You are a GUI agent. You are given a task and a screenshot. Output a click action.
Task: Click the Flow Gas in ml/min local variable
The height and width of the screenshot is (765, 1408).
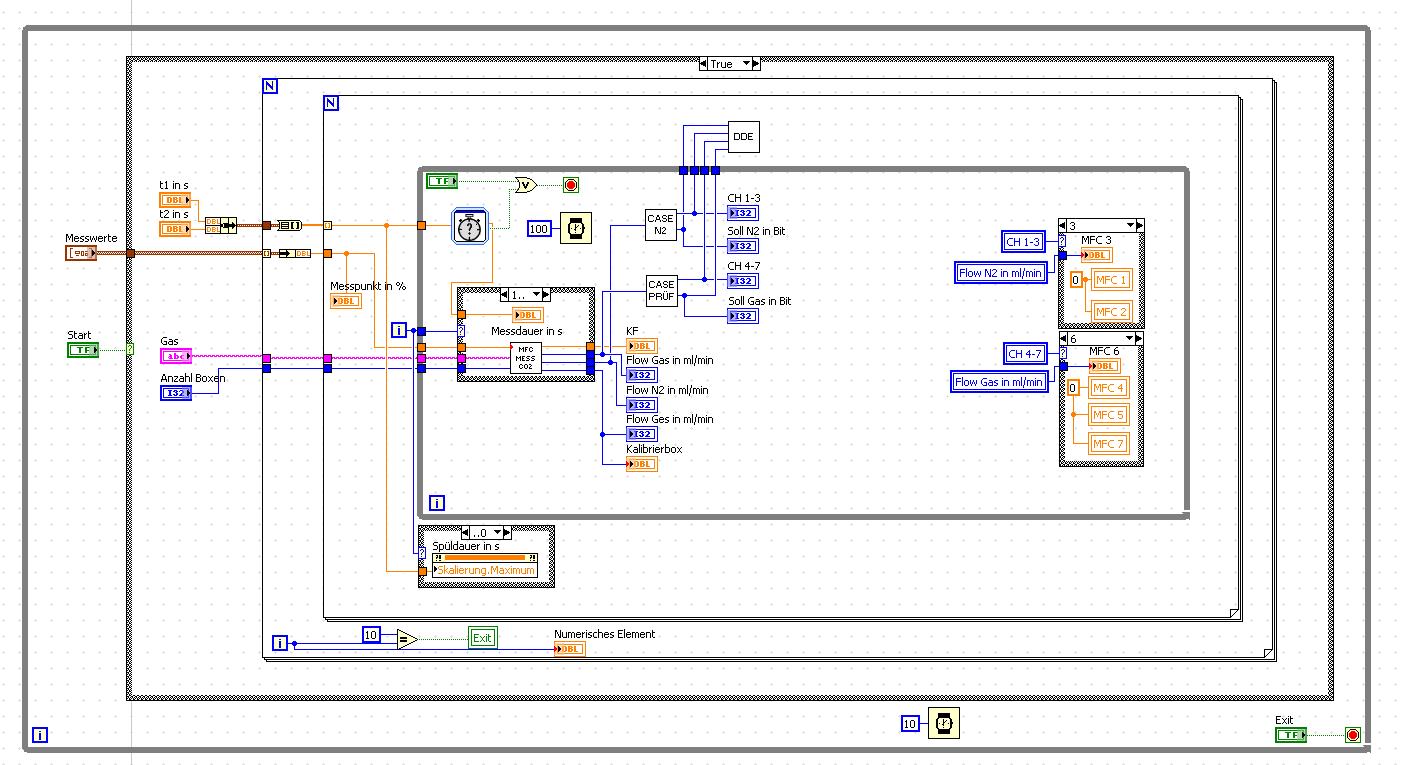(x=999, y=381)
